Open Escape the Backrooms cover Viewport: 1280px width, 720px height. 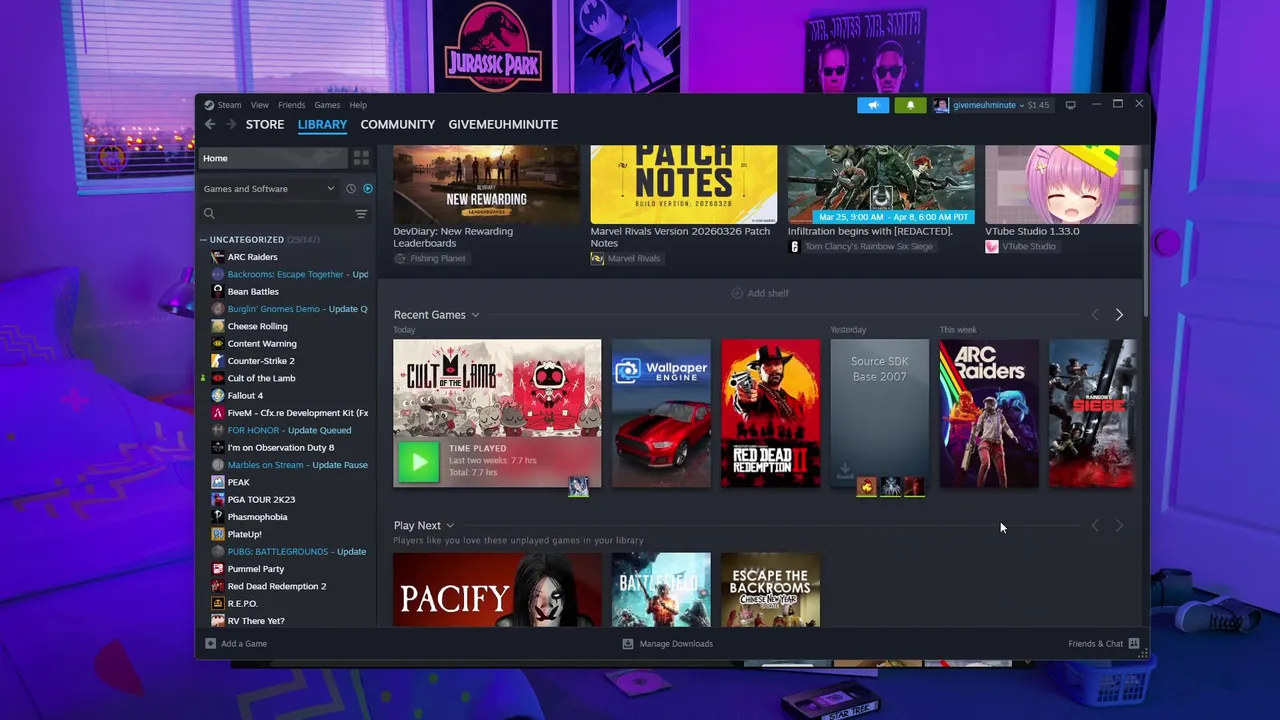770,590
